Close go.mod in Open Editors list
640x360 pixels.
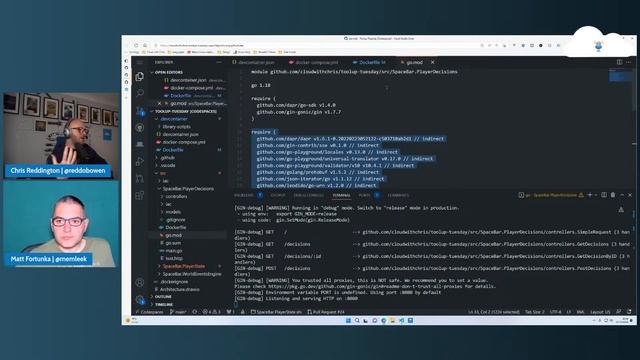coord(159,104)
